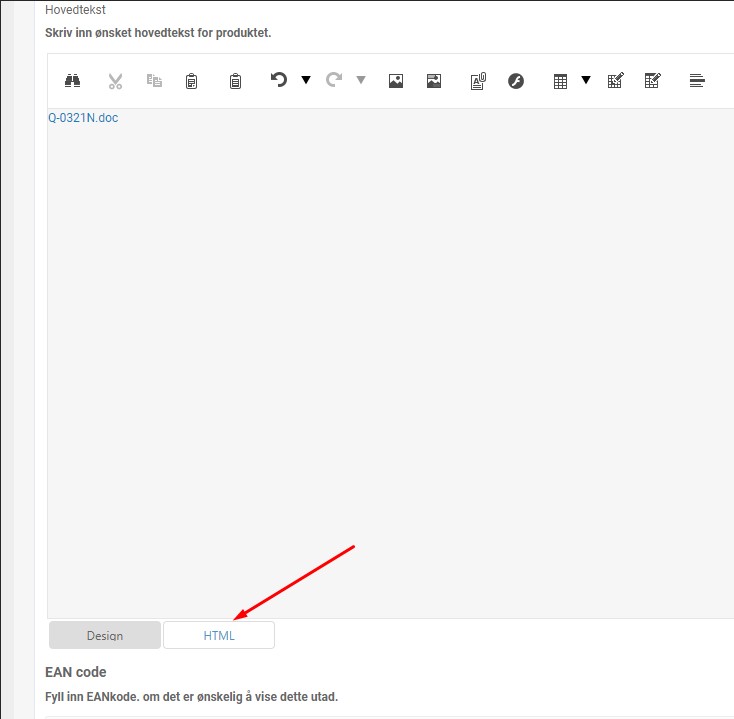Click the first table edit pencil icon
The image size is (734, 719).
(615, 81)
